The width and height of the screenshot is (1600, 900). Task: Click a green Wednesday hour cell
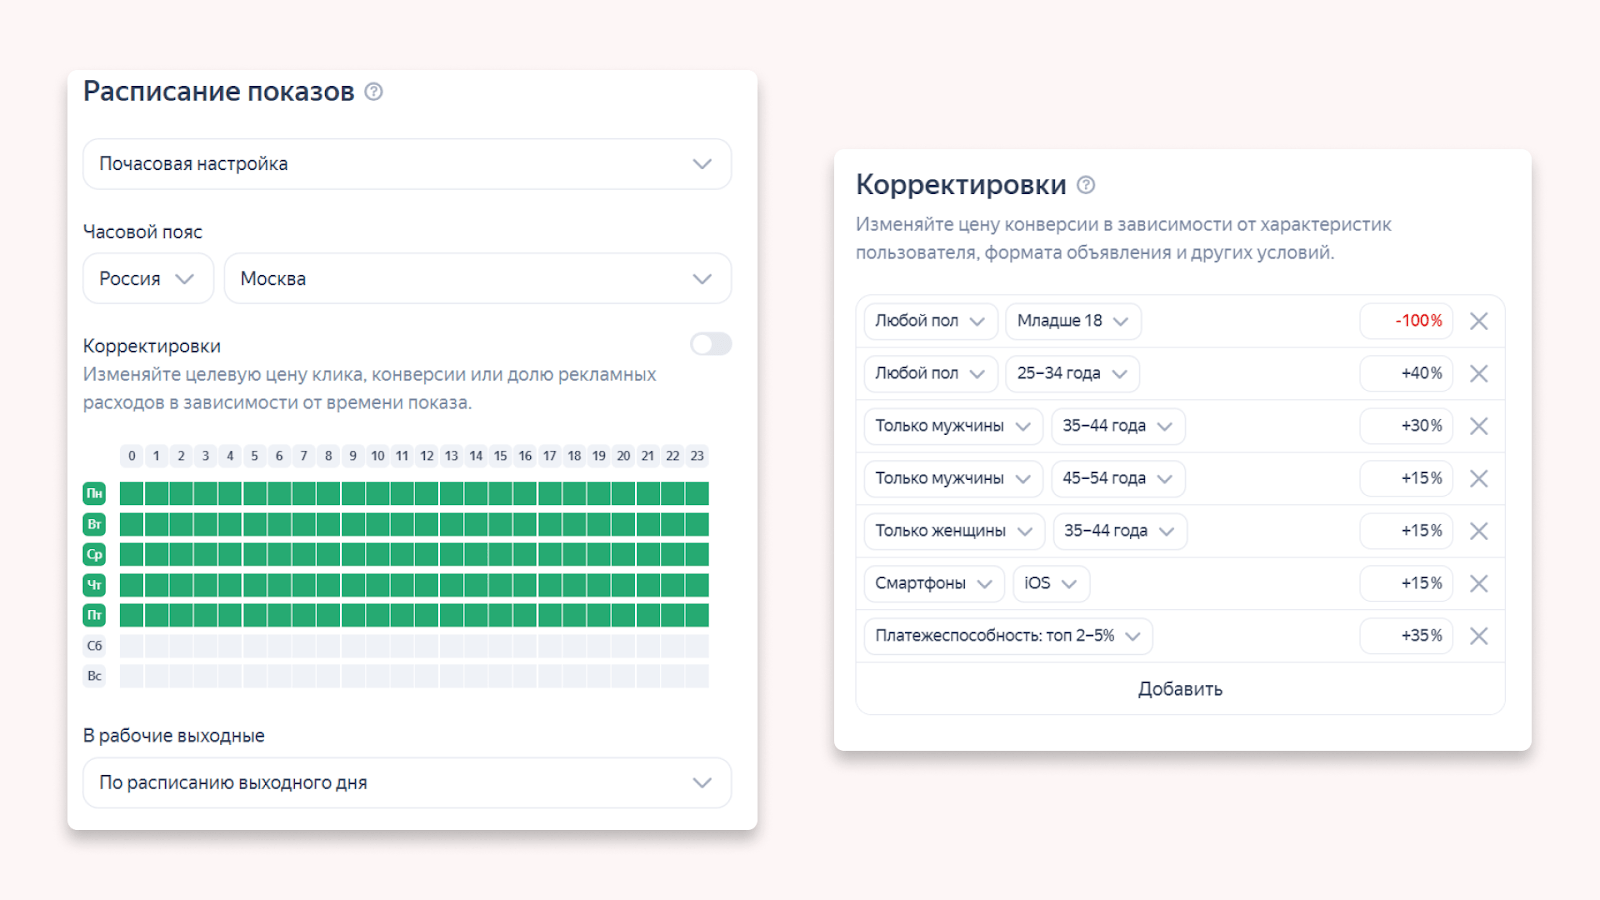(132, 555)
